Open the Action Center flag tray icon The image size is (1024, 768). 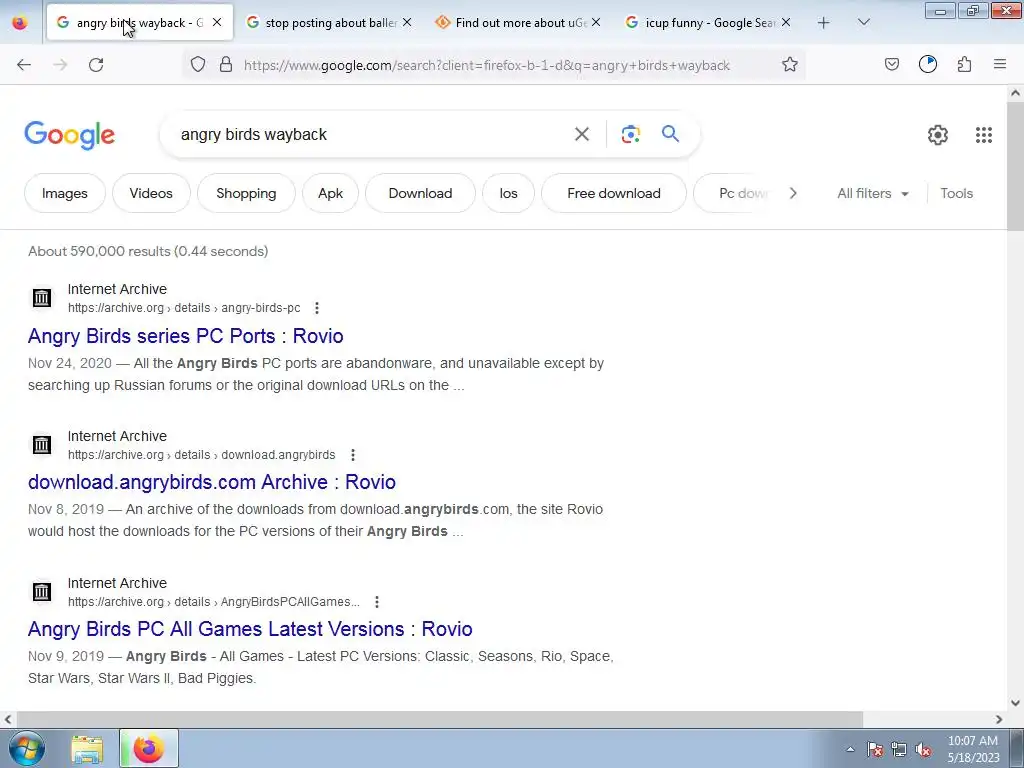(x=875, y=749)
